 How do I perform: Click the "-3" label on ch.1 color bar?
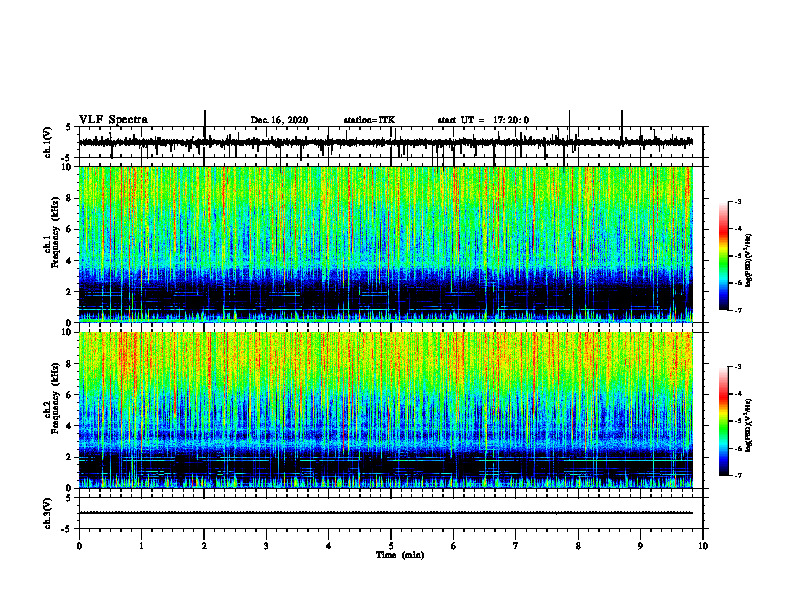737,201
